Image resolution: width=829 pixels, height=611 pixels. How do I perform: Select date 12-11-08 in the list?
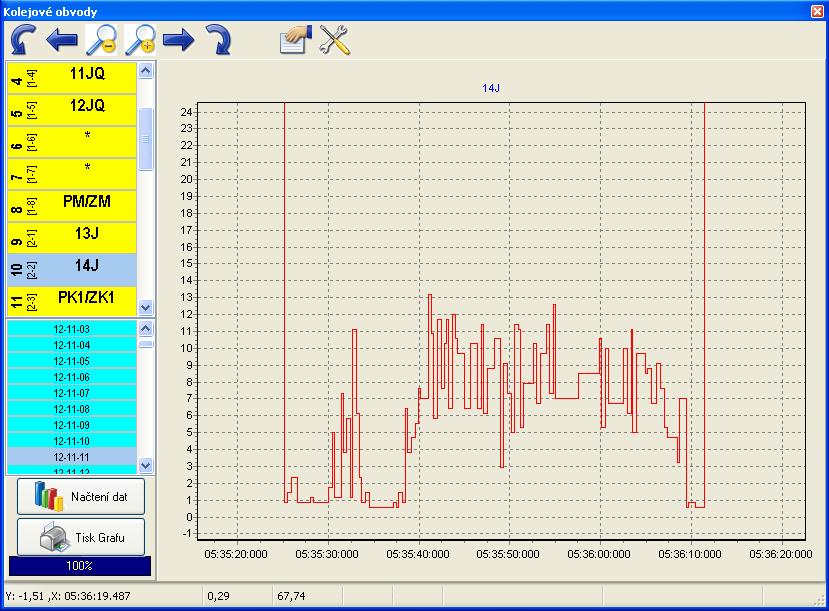pyautogui.click(x=72, y=409)
